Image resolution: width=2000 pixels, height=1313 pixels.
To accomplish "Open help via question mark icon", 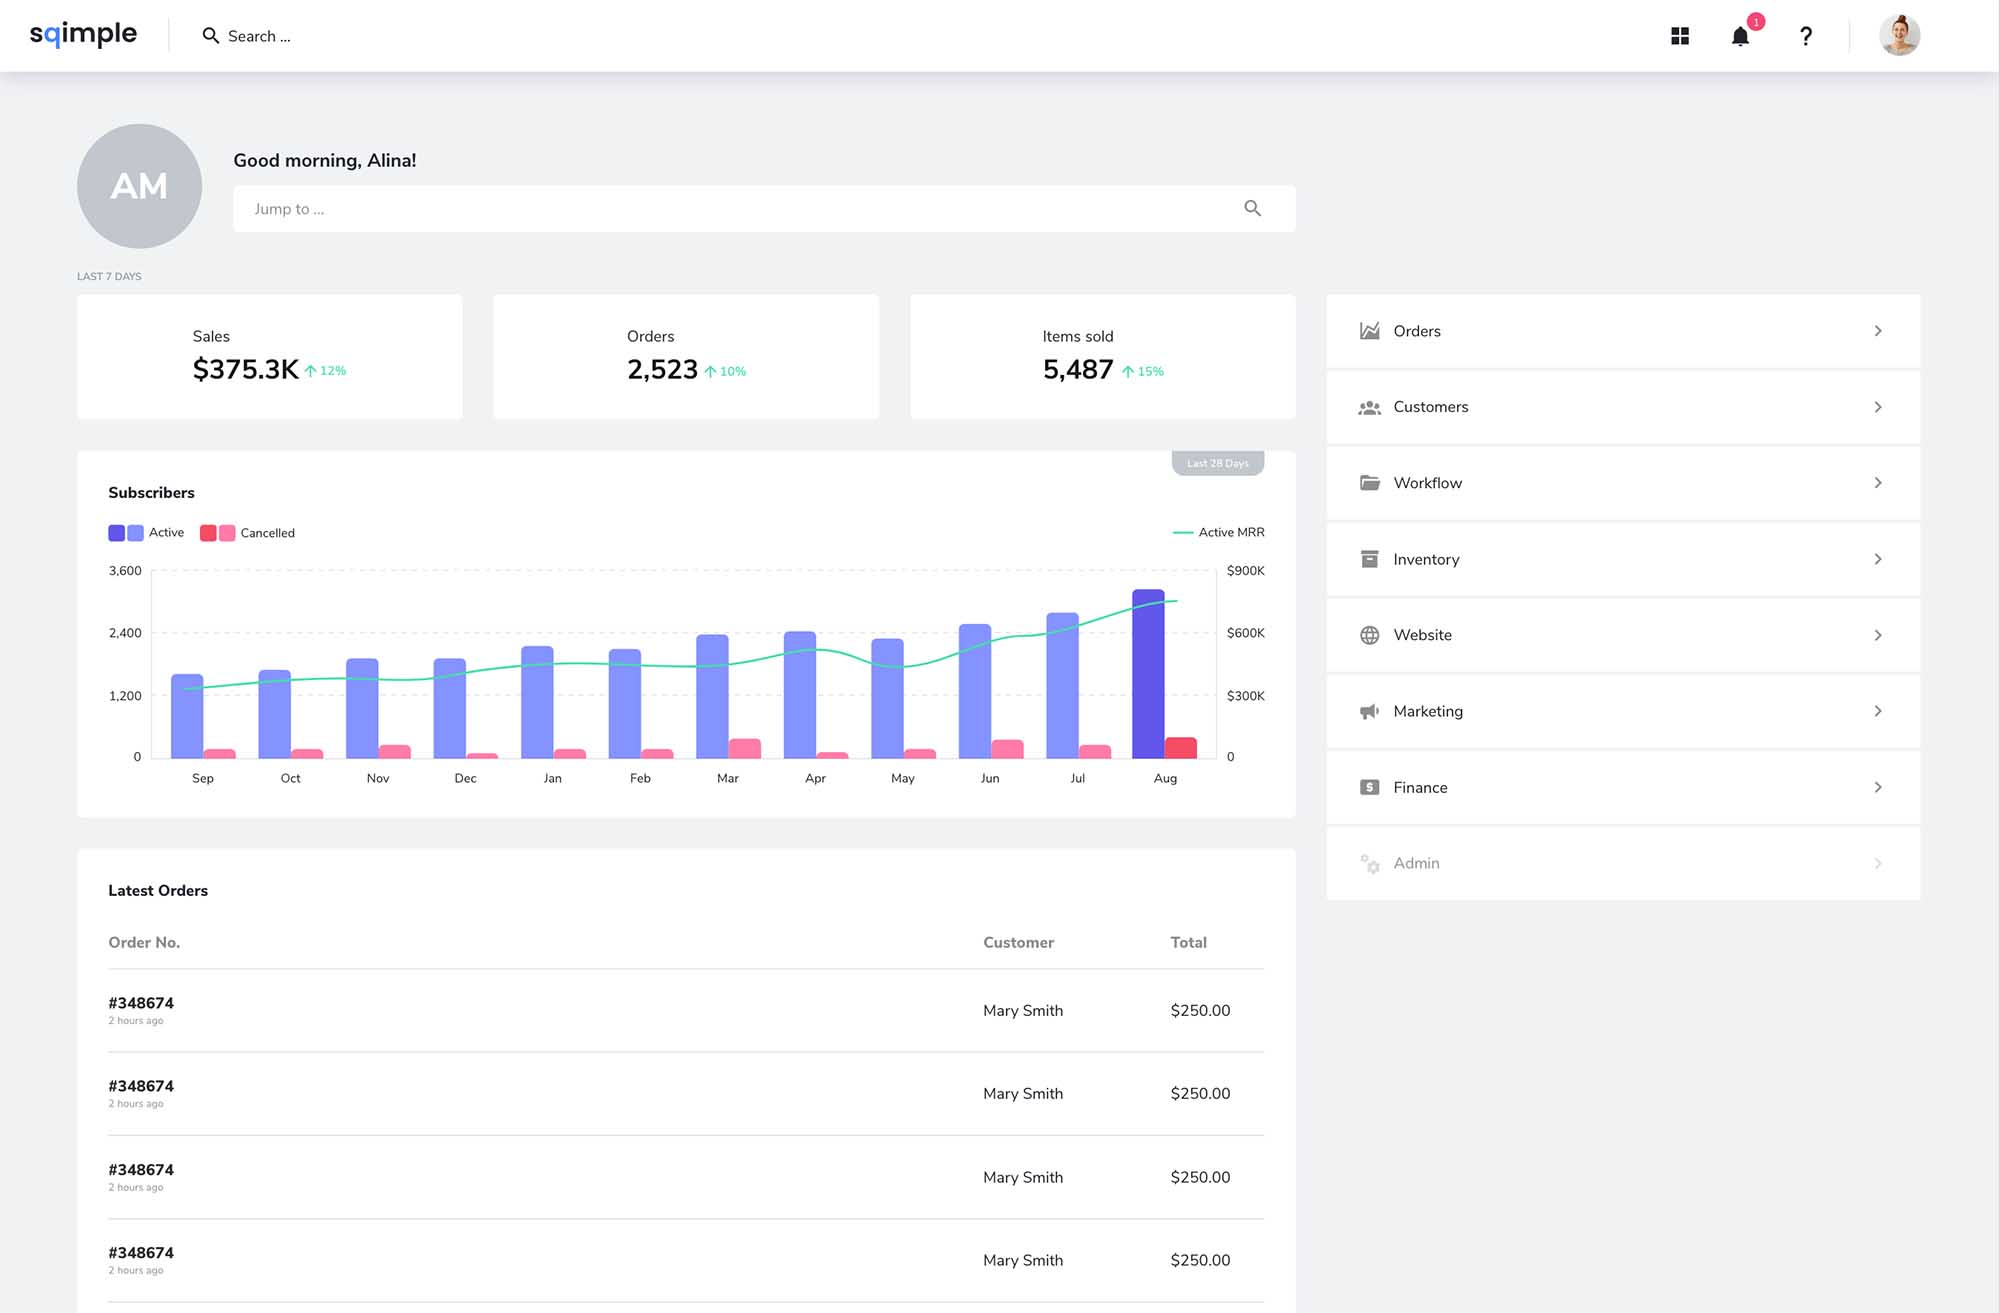I will [1806, 37].
